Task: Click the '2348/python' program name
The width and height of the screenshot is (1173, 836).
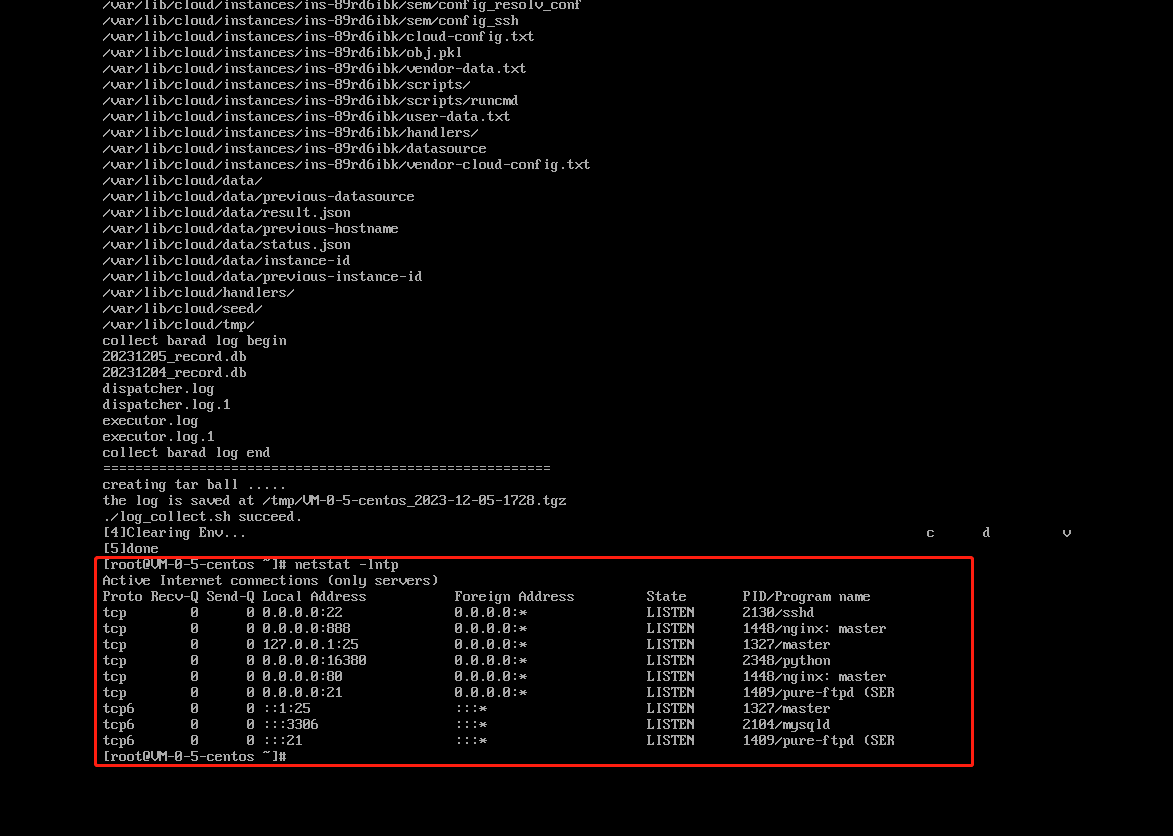Action: [x=786, y=660]
